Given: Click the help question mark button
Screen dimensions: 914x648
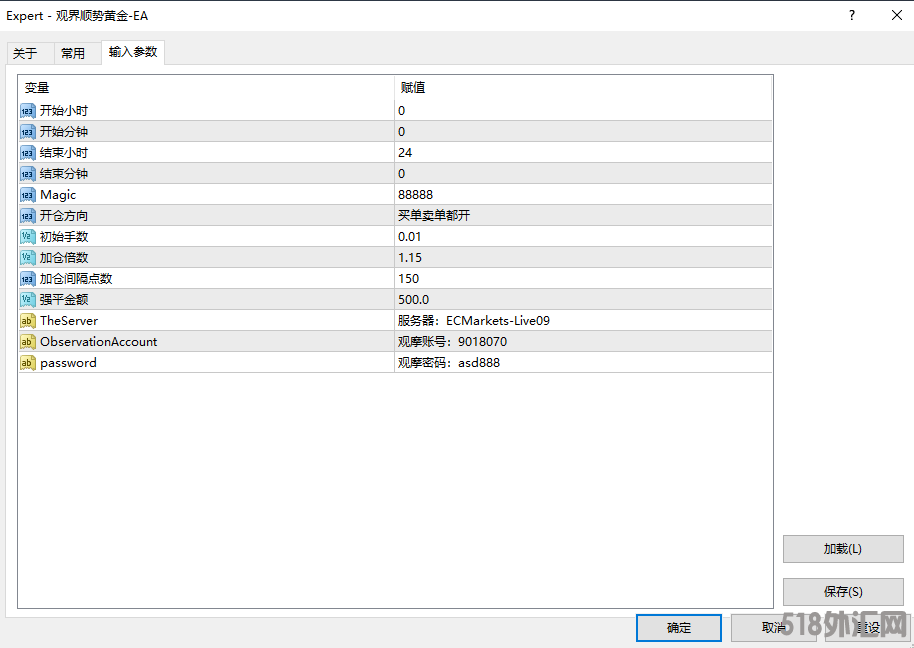Looking at the screenshot, I should (x=852, y=15).
